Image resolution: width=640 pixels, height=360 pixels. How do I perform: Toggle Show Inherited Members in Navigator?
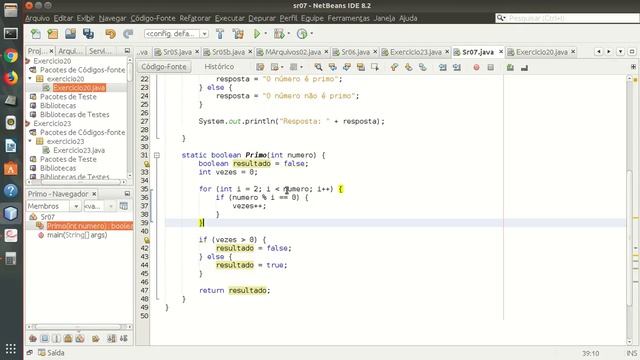pos(33,338)
